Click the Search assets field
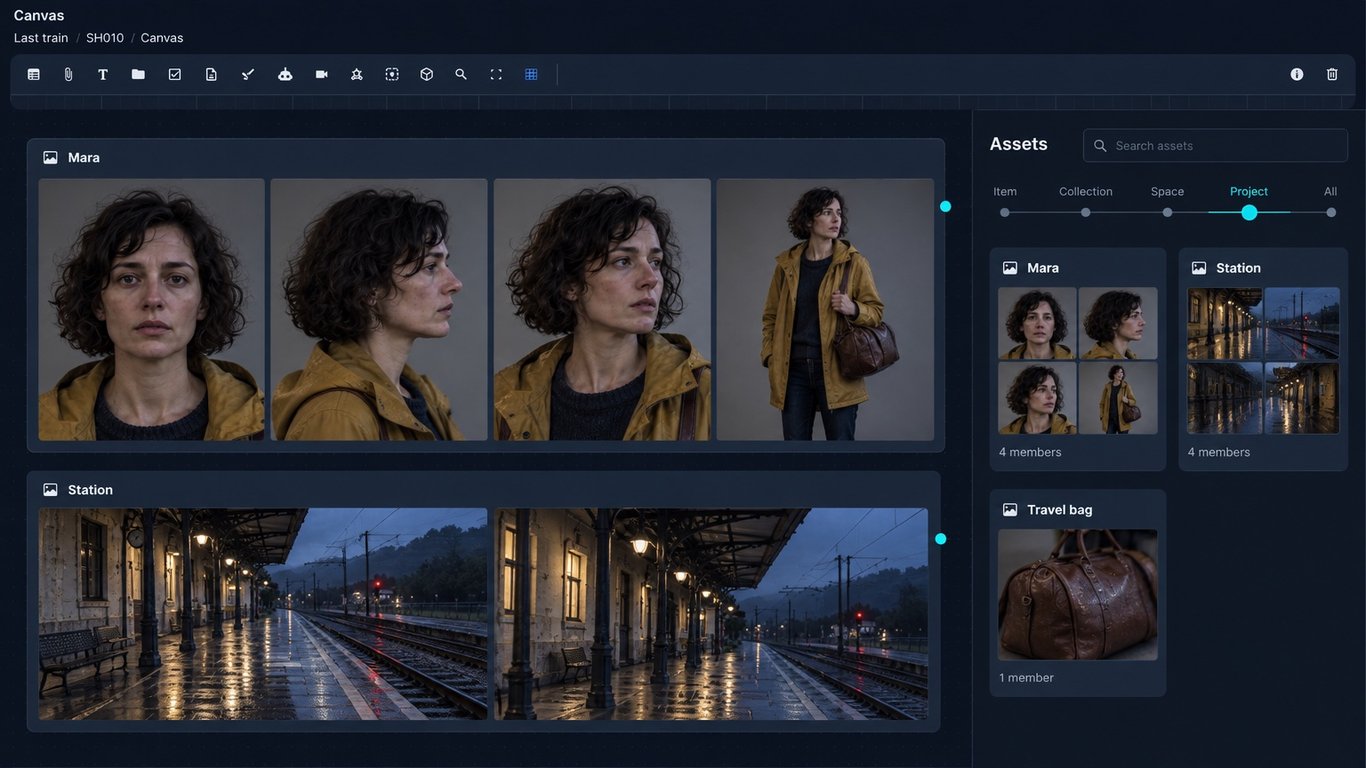The width and height of the screenshot is (1366, 768). [1215, 145]
